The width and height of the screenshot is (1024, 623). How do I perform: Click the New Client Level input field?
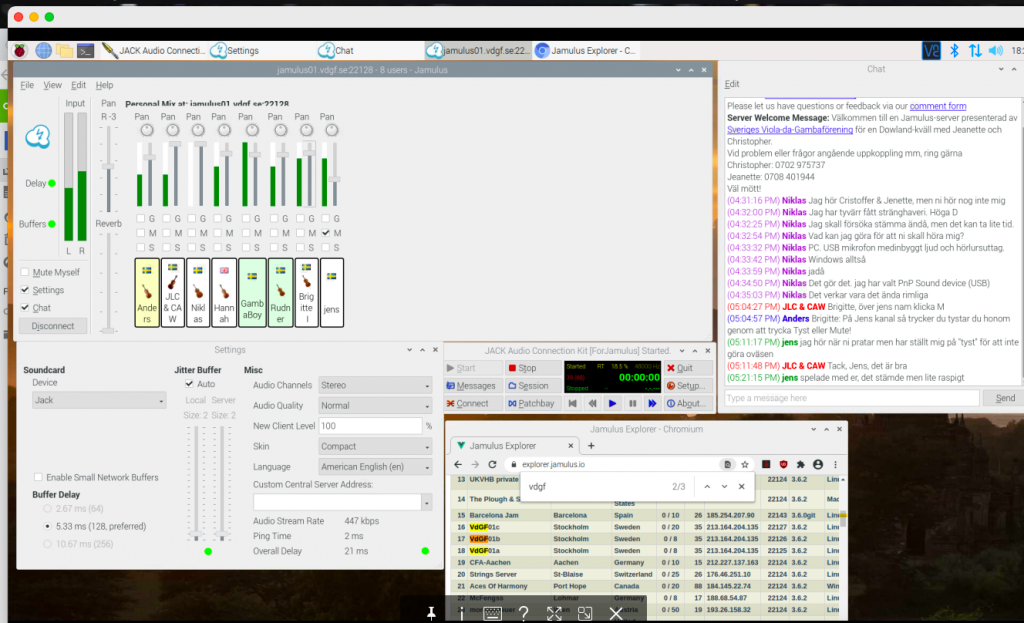[370, 426]
